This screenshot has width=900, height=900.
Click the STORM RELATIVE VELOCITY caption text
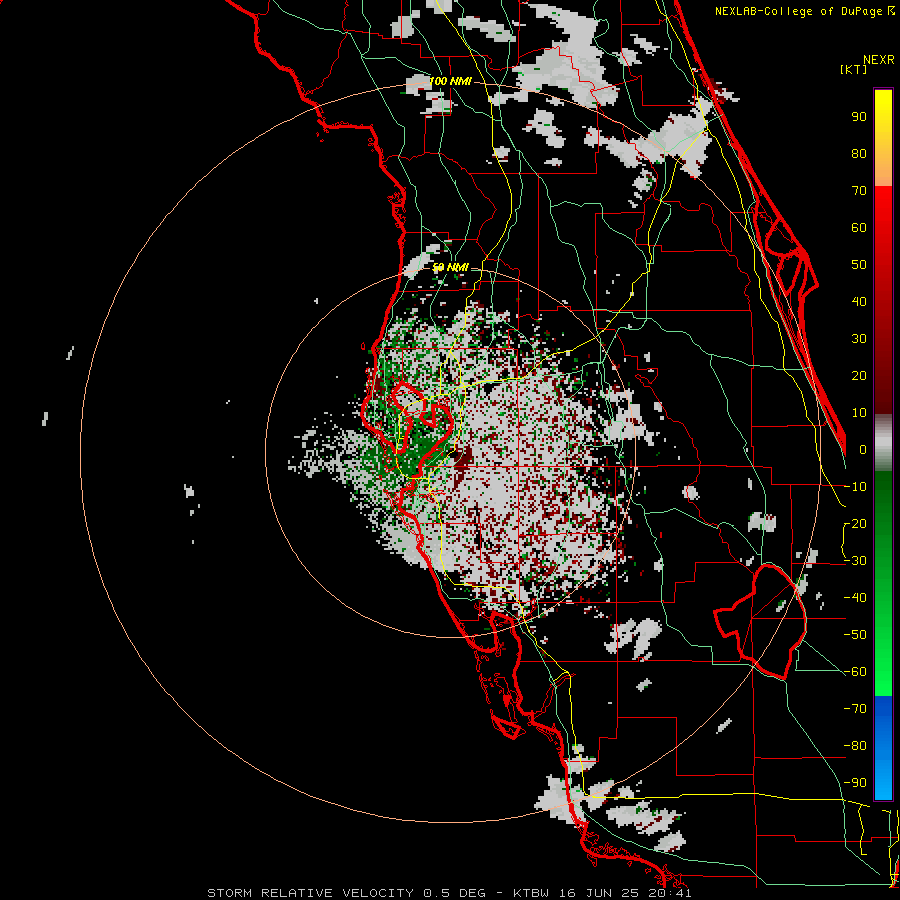tap(310, 893)
